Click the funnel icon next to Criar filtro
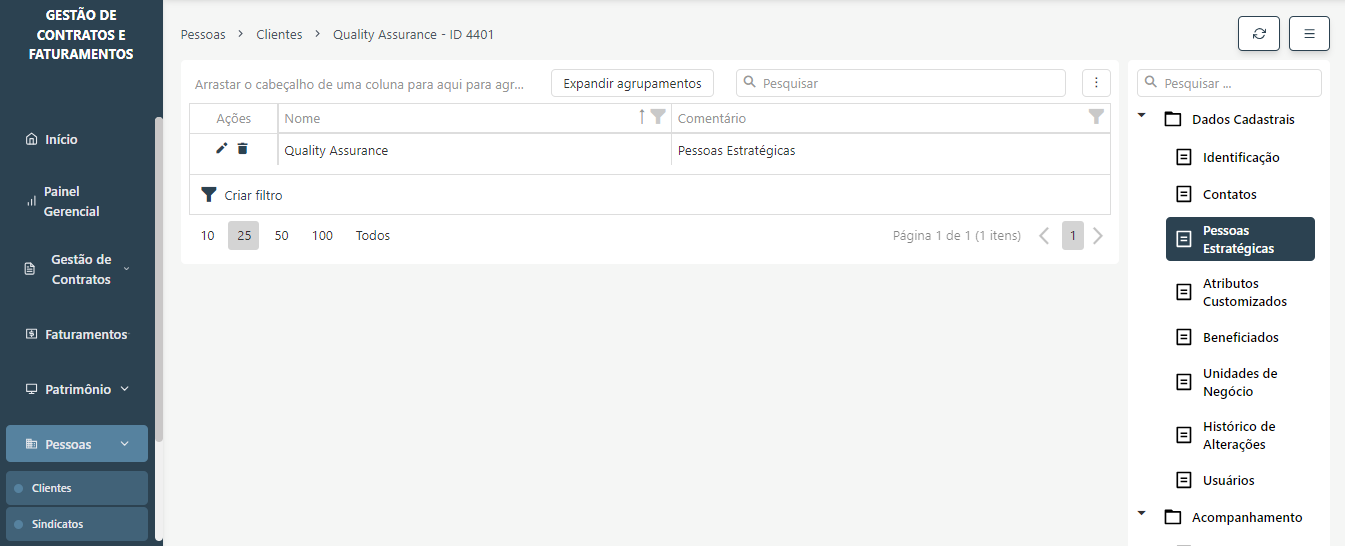This screenshot has width=1345, height=546. click(209, 195)
